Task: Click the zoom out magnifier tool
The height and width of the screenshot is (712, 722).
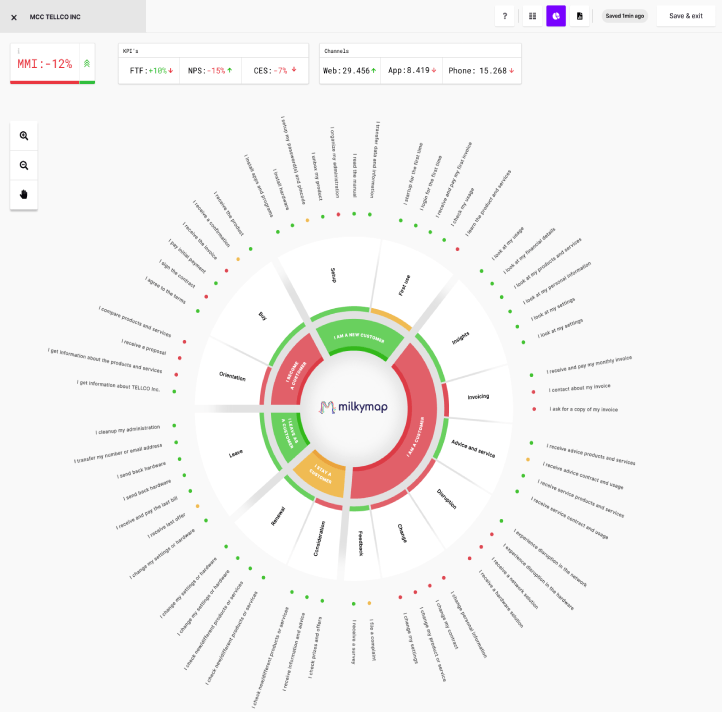Action: click(x=24, y=165)
